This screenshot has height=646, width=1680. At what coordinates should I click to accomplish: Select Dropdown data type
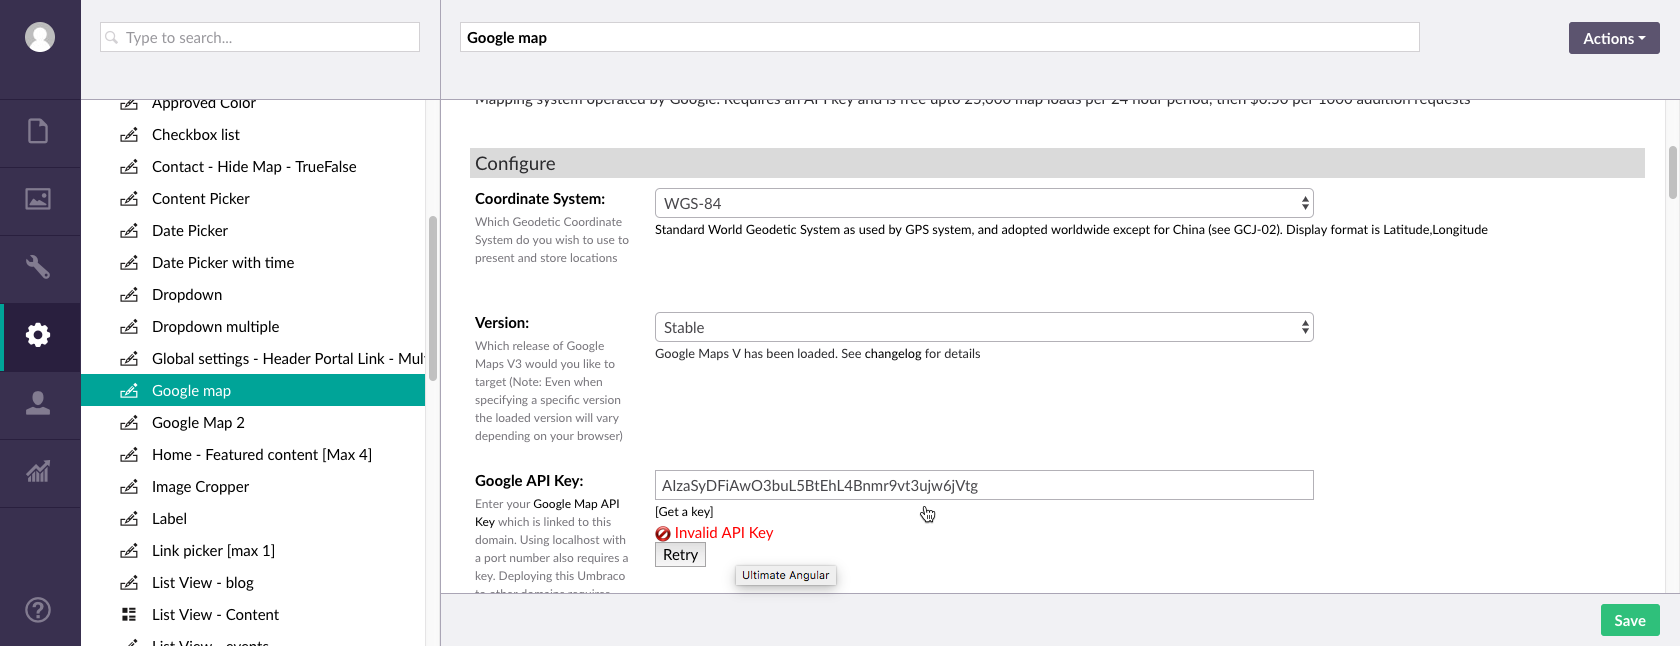[x=187, y=295]
